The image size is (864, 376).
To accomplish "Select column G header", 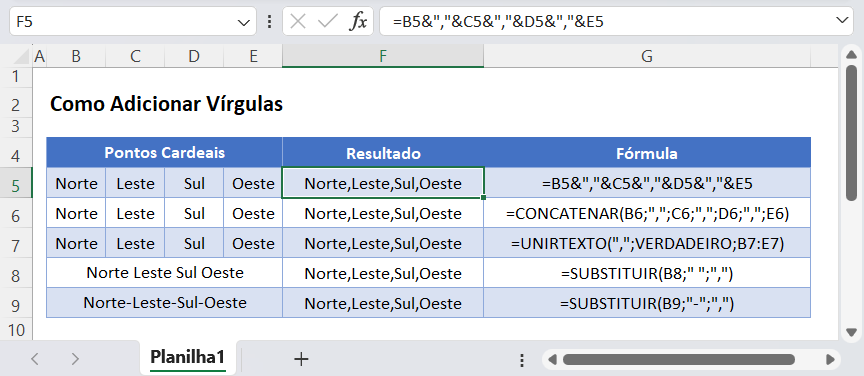I will pyautogui.click(x=647, y=56).
